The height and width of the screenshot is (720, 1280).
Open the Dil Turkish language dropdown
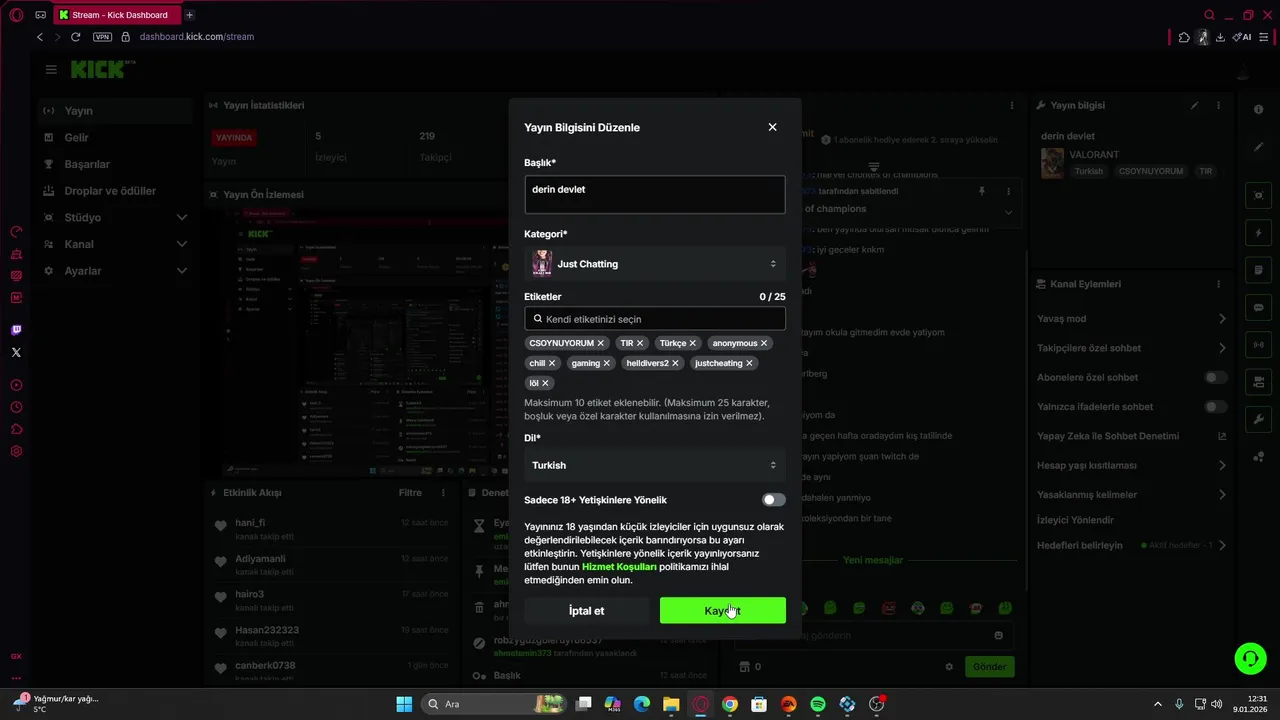655,465
